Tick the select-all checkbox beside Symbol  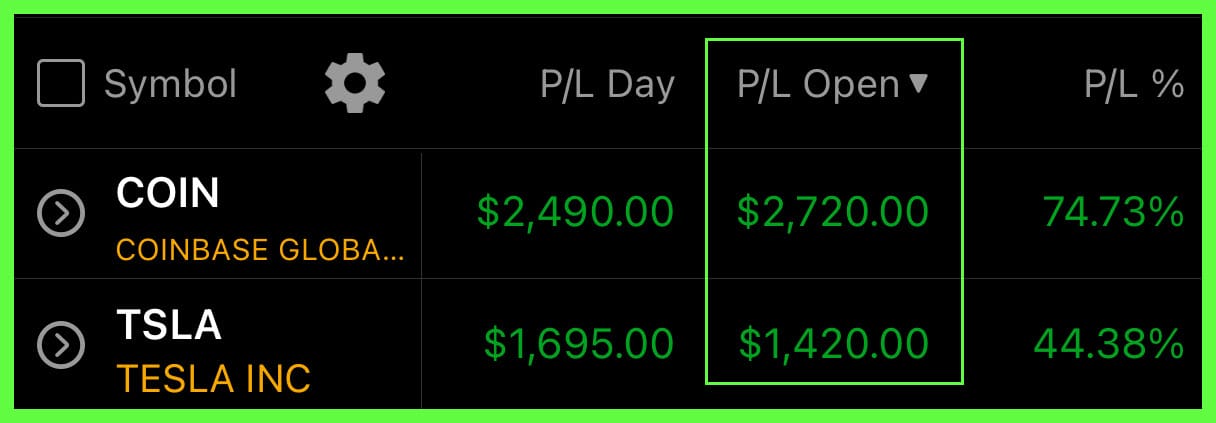click(60, 83)
